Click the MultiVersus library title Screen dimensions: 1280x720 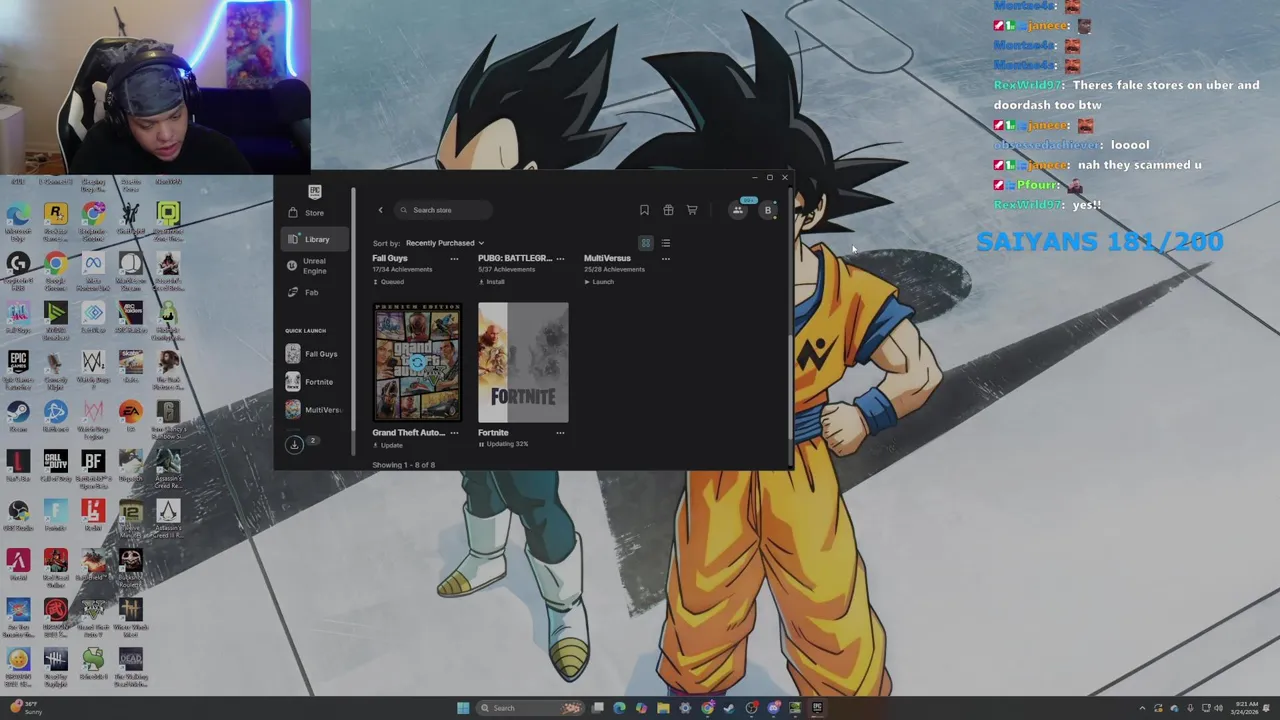607,258
